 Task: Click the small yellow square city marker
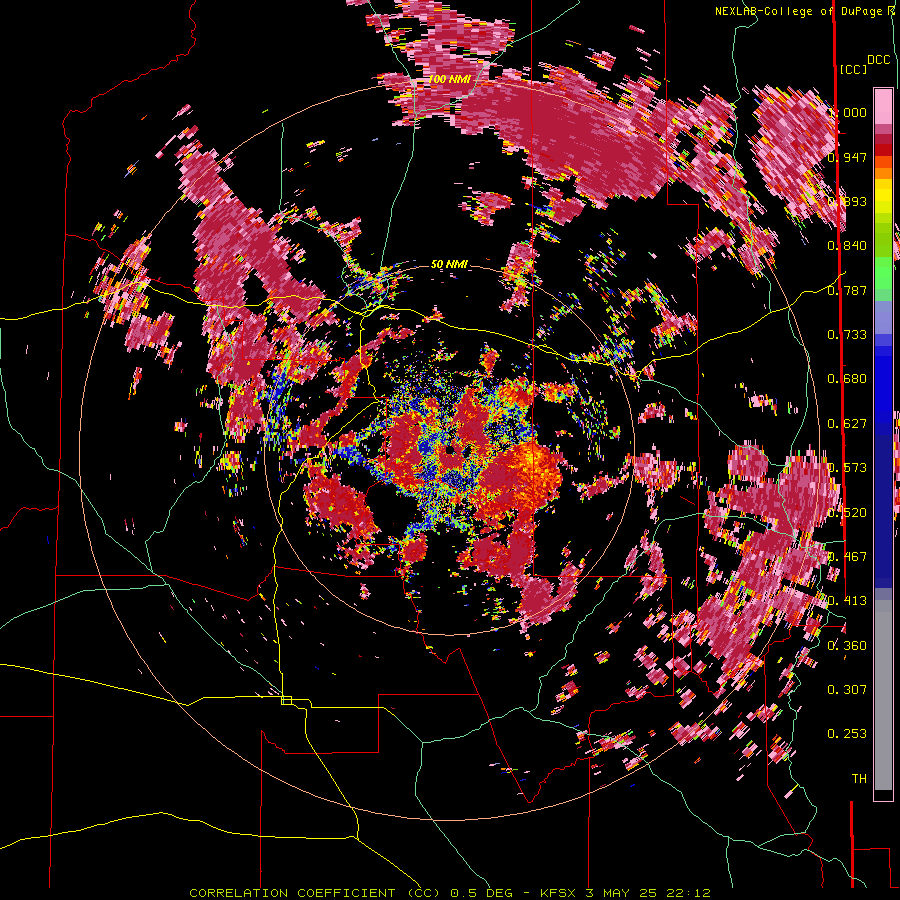tap(286, 700)
